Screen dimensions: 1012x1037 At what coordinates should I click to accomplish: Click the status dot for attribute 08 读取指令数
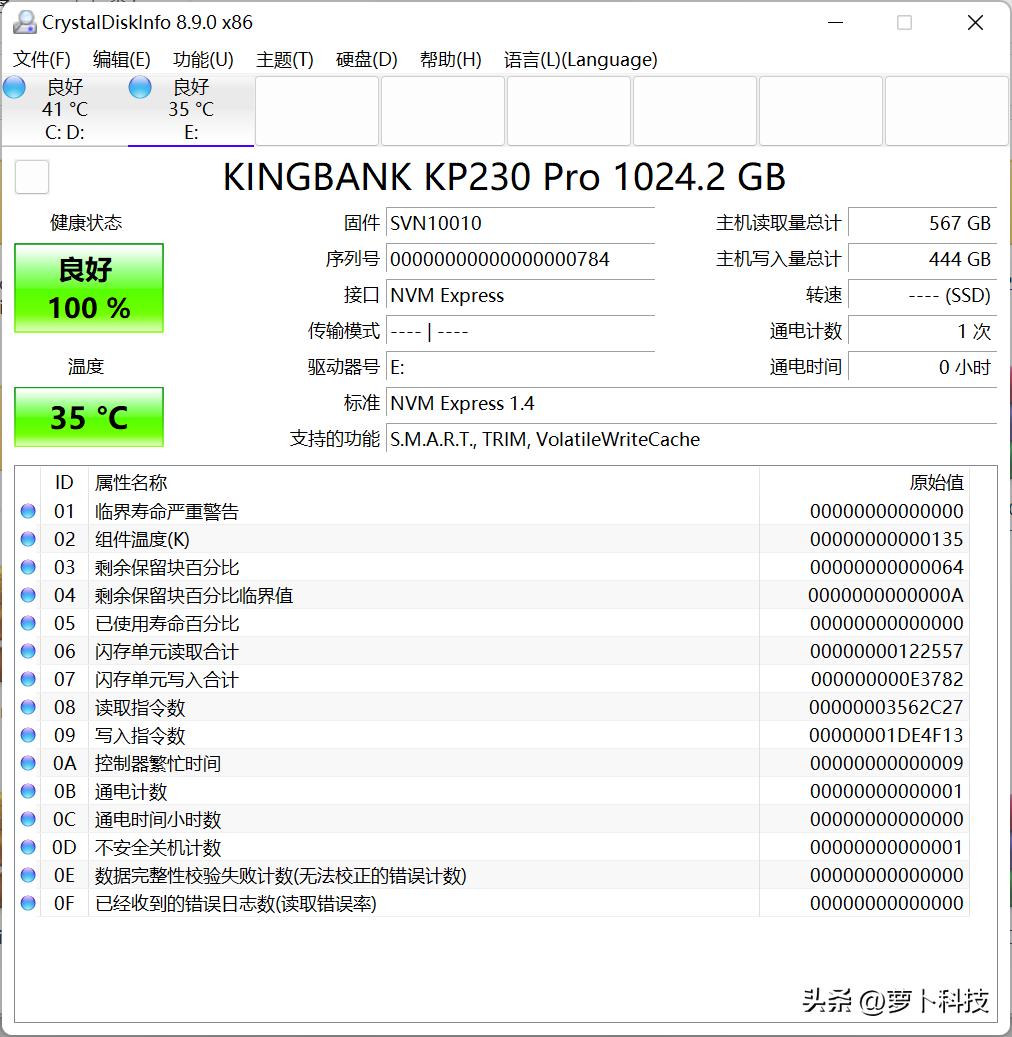[x=28, y=707]
